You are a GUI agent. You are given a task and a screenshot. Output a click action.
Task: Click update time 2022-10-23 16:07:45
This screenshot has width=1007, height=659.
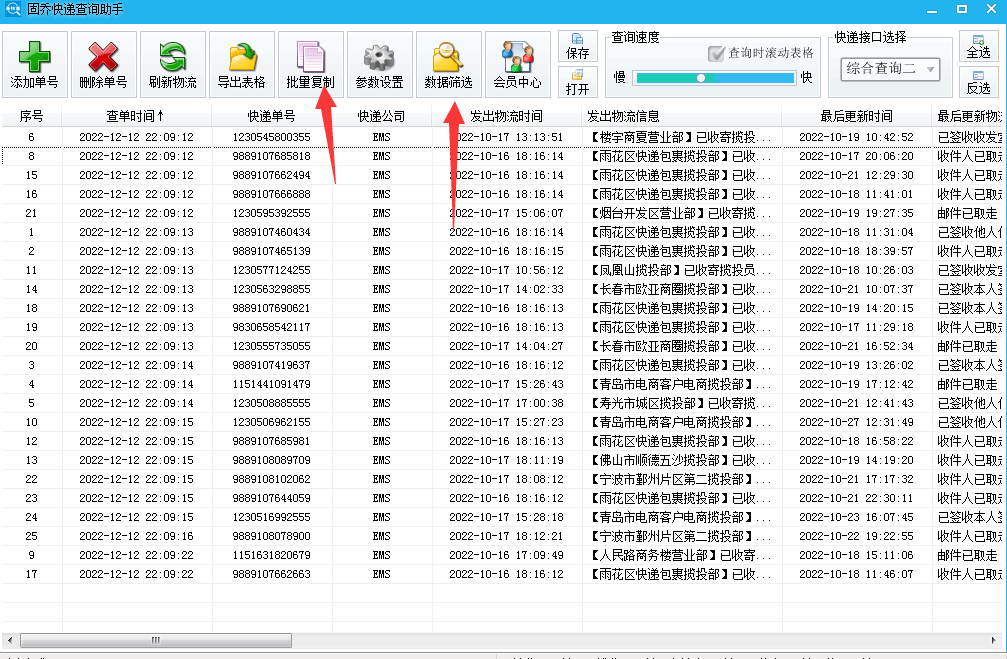[856, 517]
